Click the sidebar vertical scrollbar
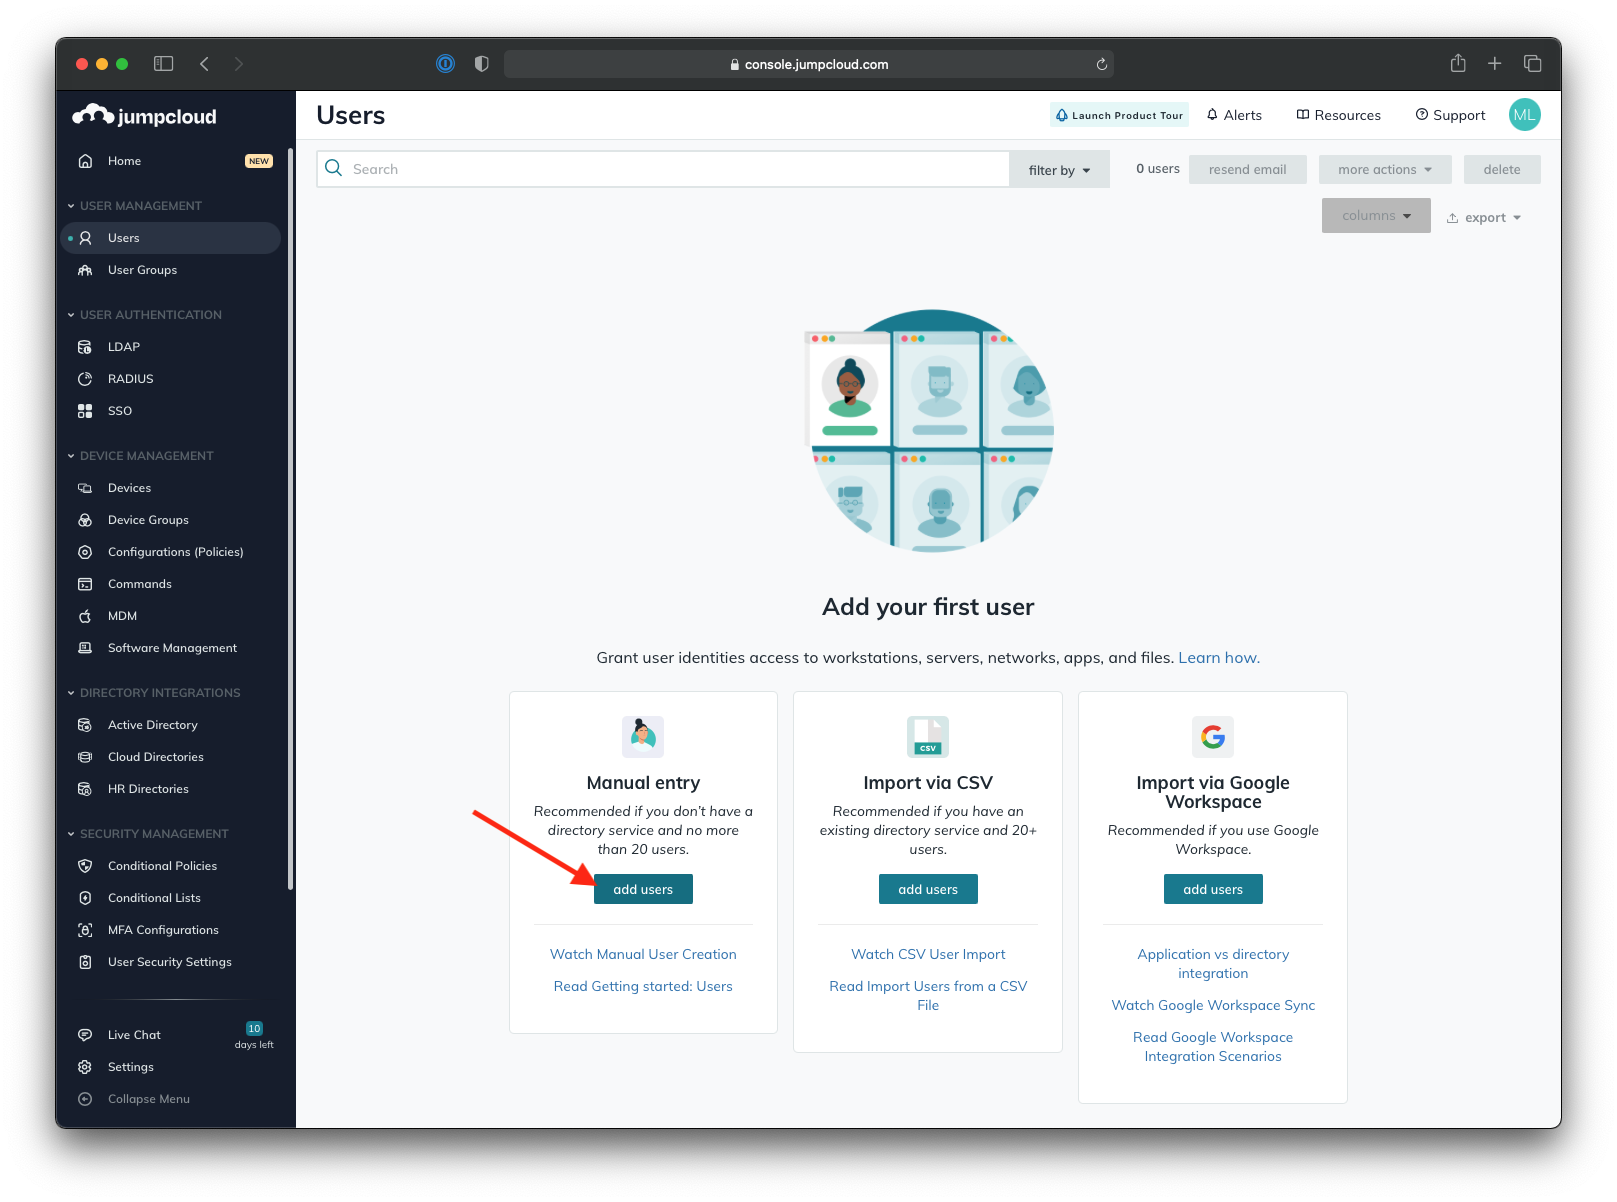This screenshot has width=1617, height=1202. 290,520
